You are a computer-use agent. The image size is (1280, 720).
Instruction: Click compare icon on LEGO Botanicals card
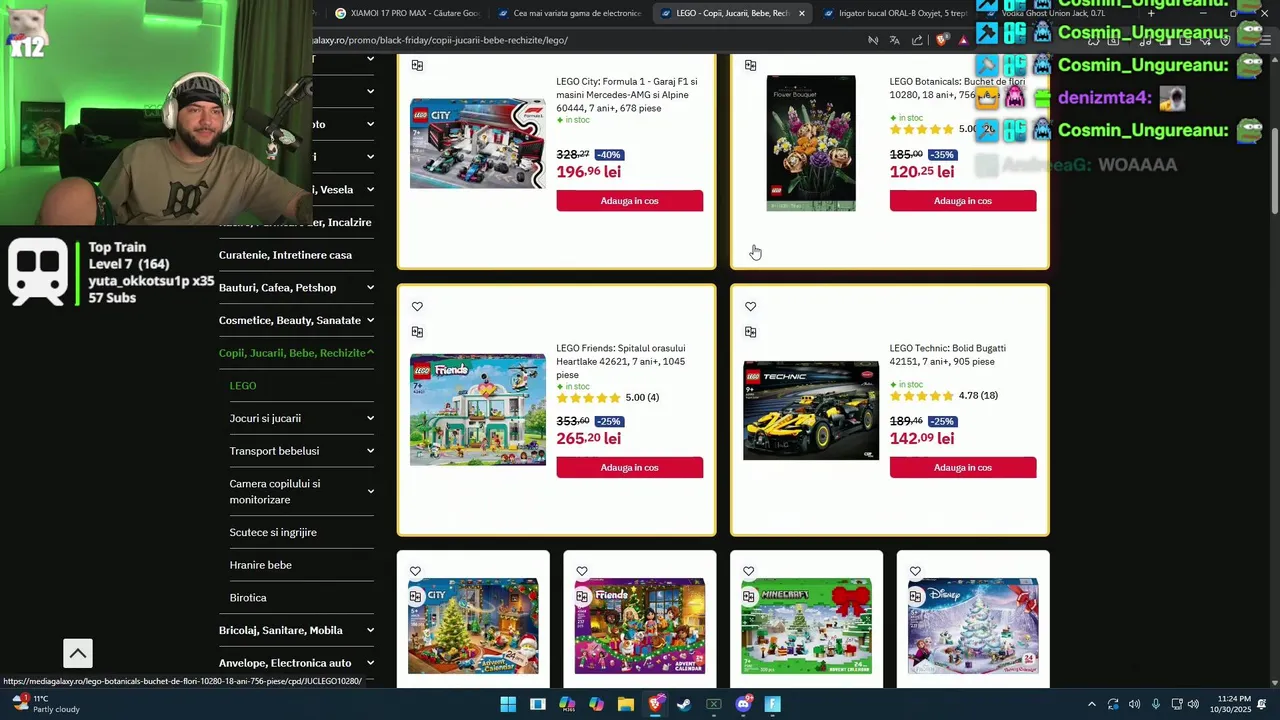(750, 65)
